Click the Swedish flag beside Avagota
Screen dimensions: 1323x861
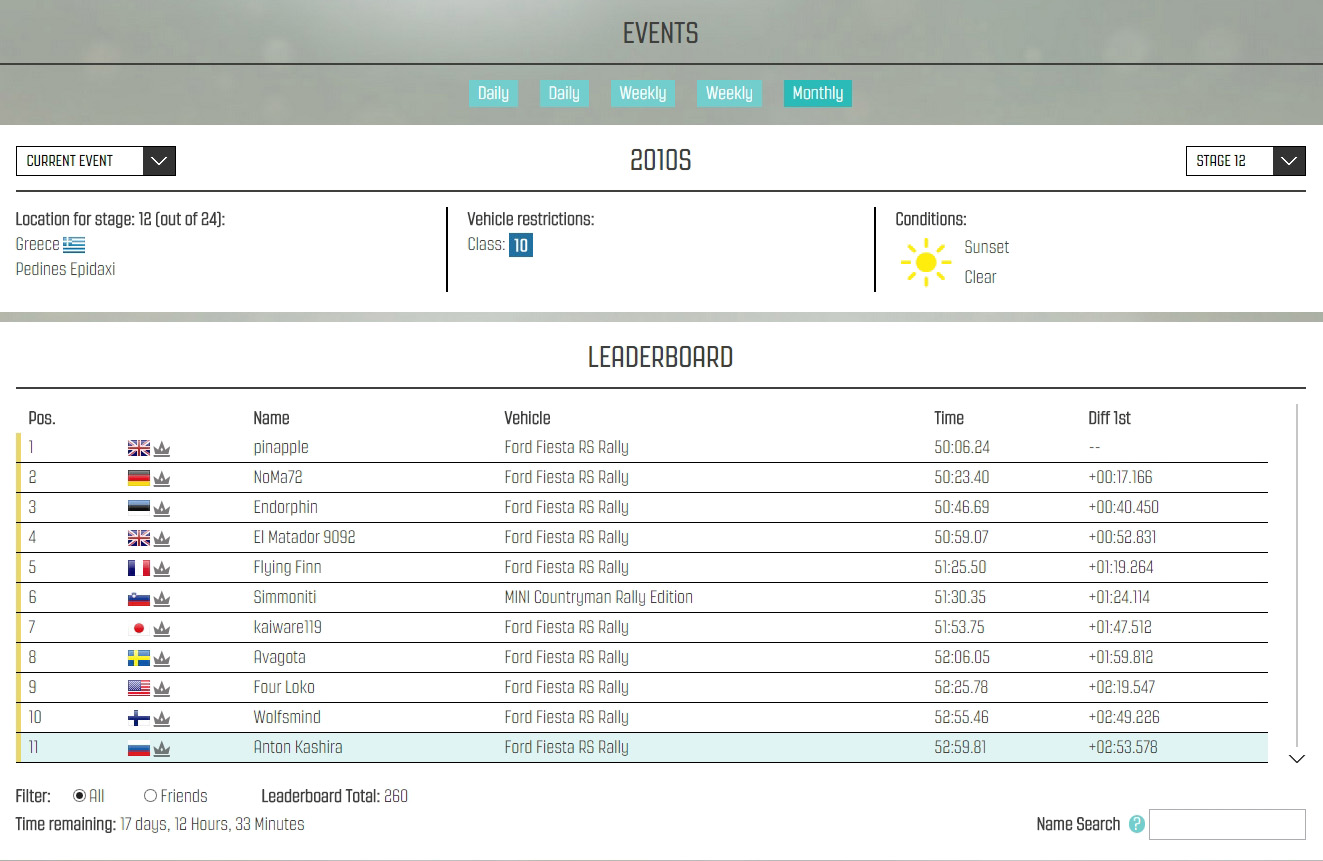pyautogui.click(x=139, y=658)
